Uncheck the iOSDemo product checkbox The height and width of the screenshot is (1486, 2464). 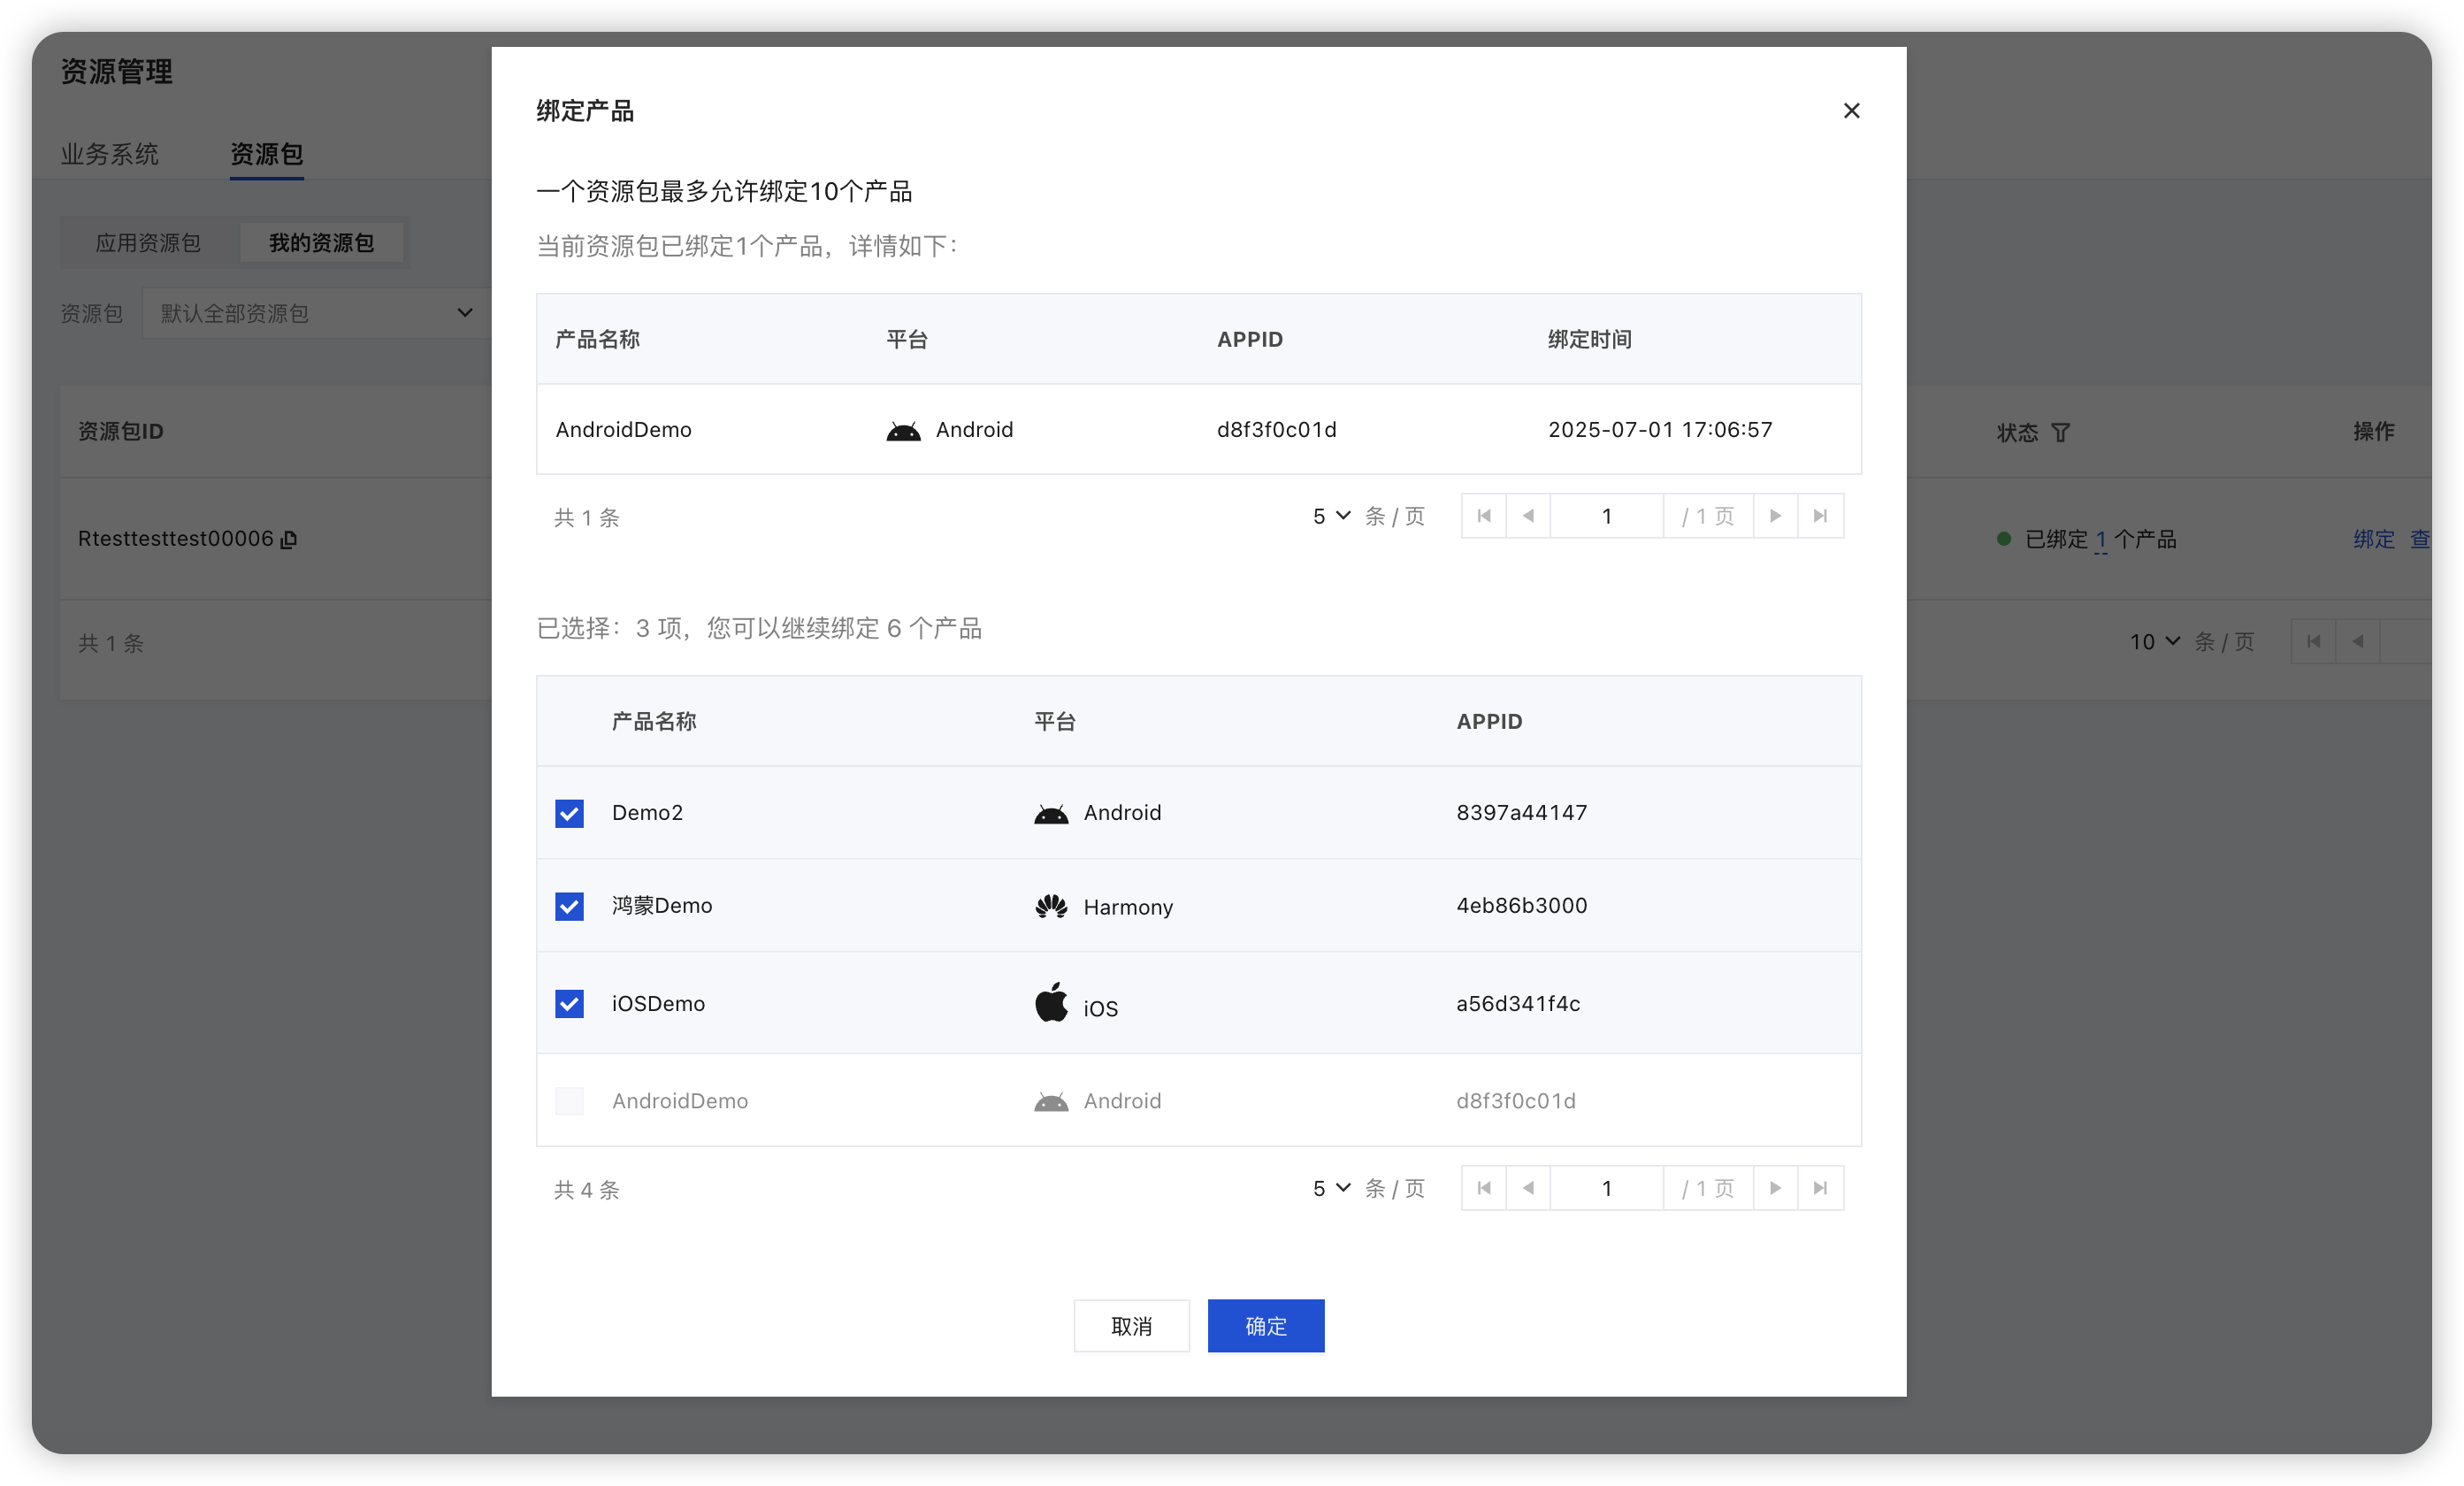569,1003
